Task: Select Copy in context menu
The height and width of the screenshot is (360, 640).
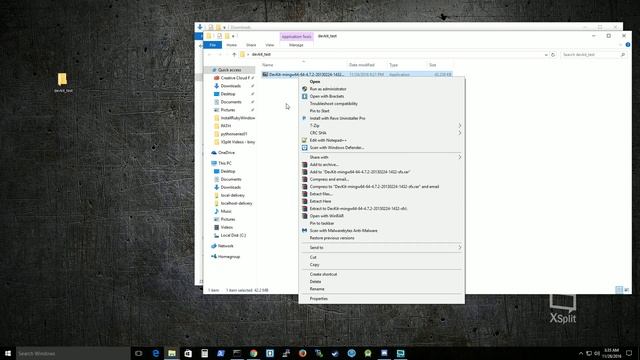Action: pos(314,264)
